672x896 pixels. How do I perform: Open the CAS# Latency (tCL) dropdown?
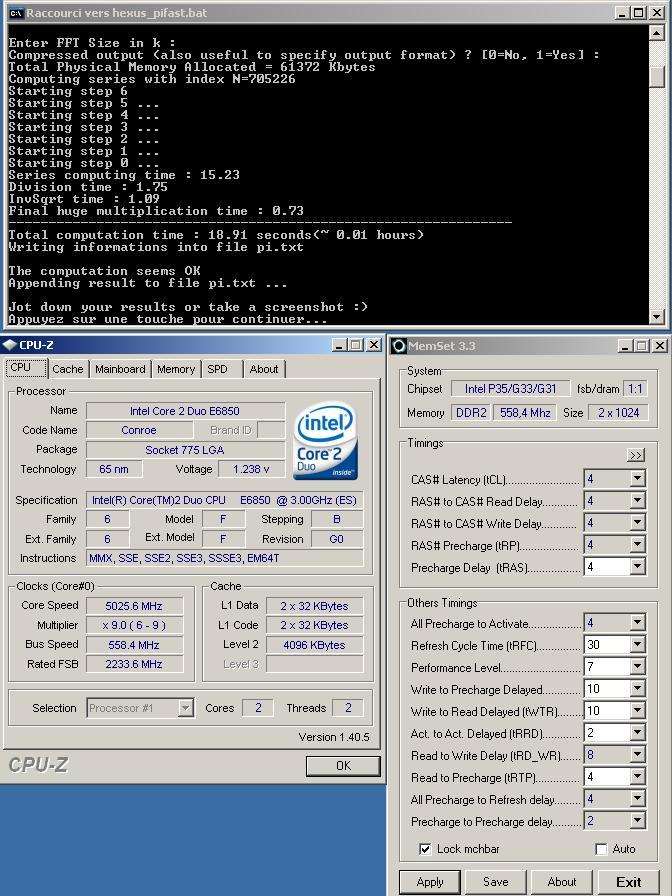point(637,479)
